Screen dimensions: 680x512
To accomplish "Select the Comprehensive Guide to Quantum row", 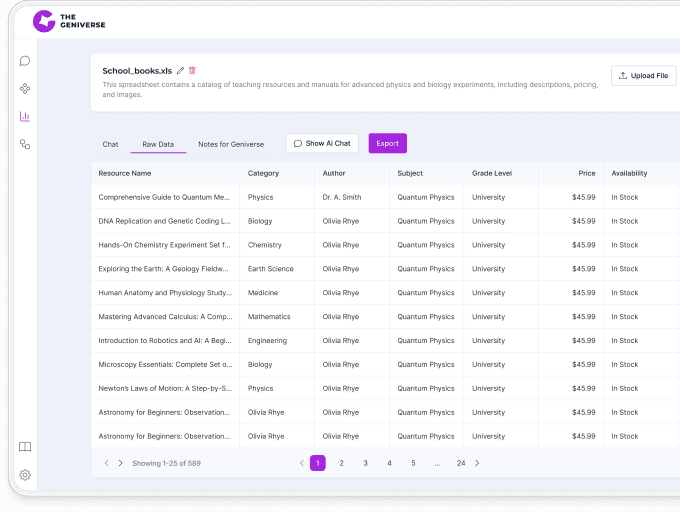I will pyautogui.click(x=164, y=197).
